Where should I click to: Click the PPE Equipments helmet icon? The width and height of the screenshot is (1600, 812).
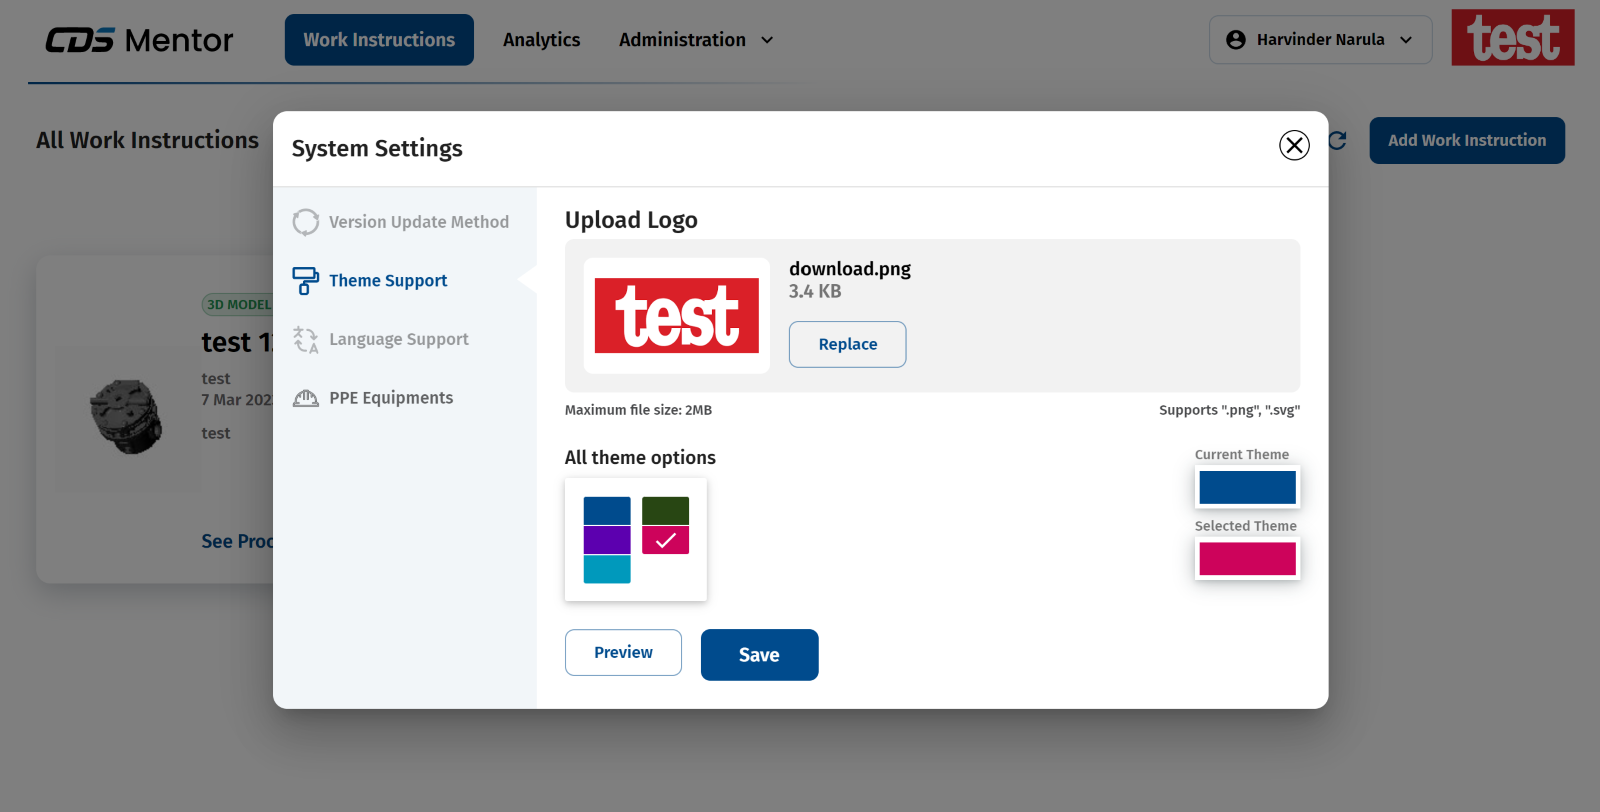tap(305, 398)
